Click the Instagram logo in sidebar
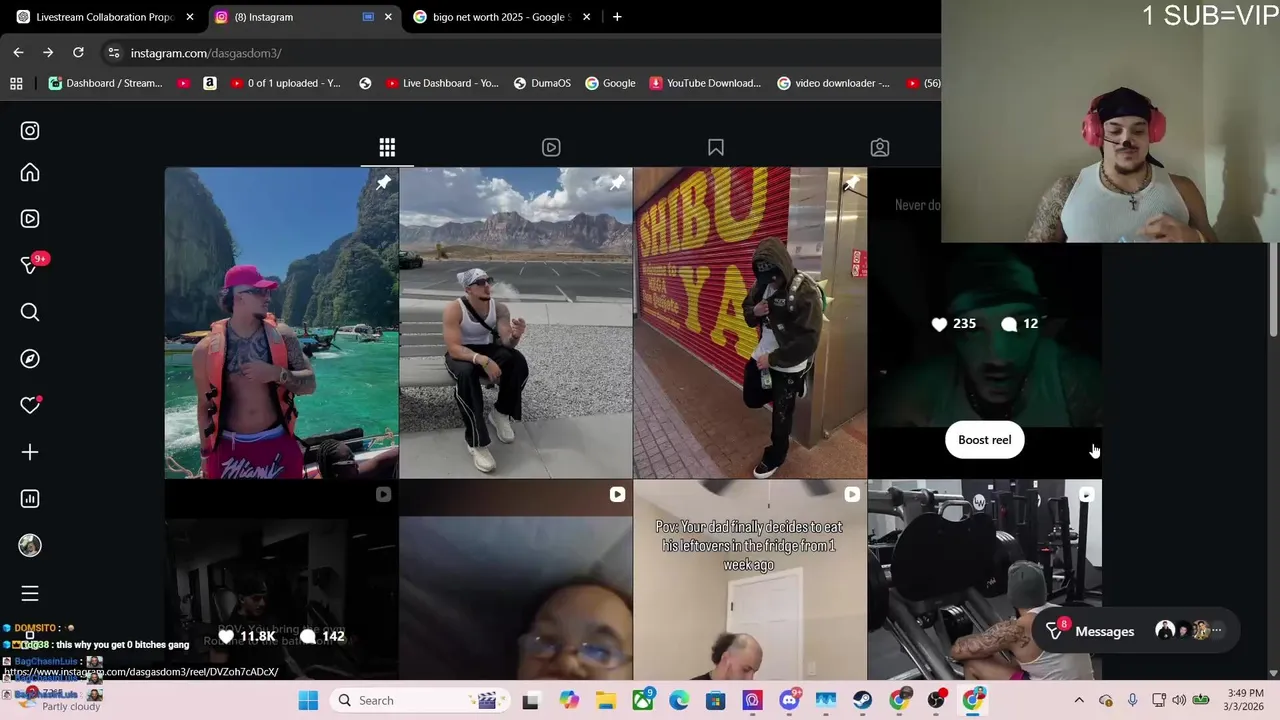The width and height of the screenshot is (1280, 720). pyautogui.click(x=30, y=131)
